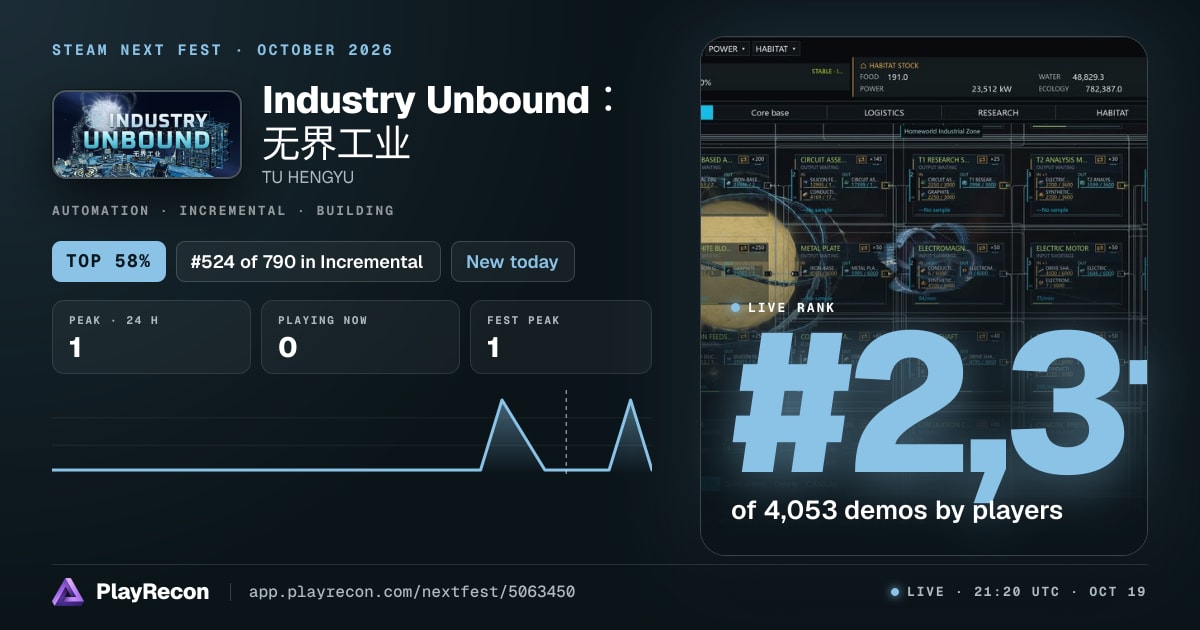
Task: Click the New today pill
Action: (513, 261)
